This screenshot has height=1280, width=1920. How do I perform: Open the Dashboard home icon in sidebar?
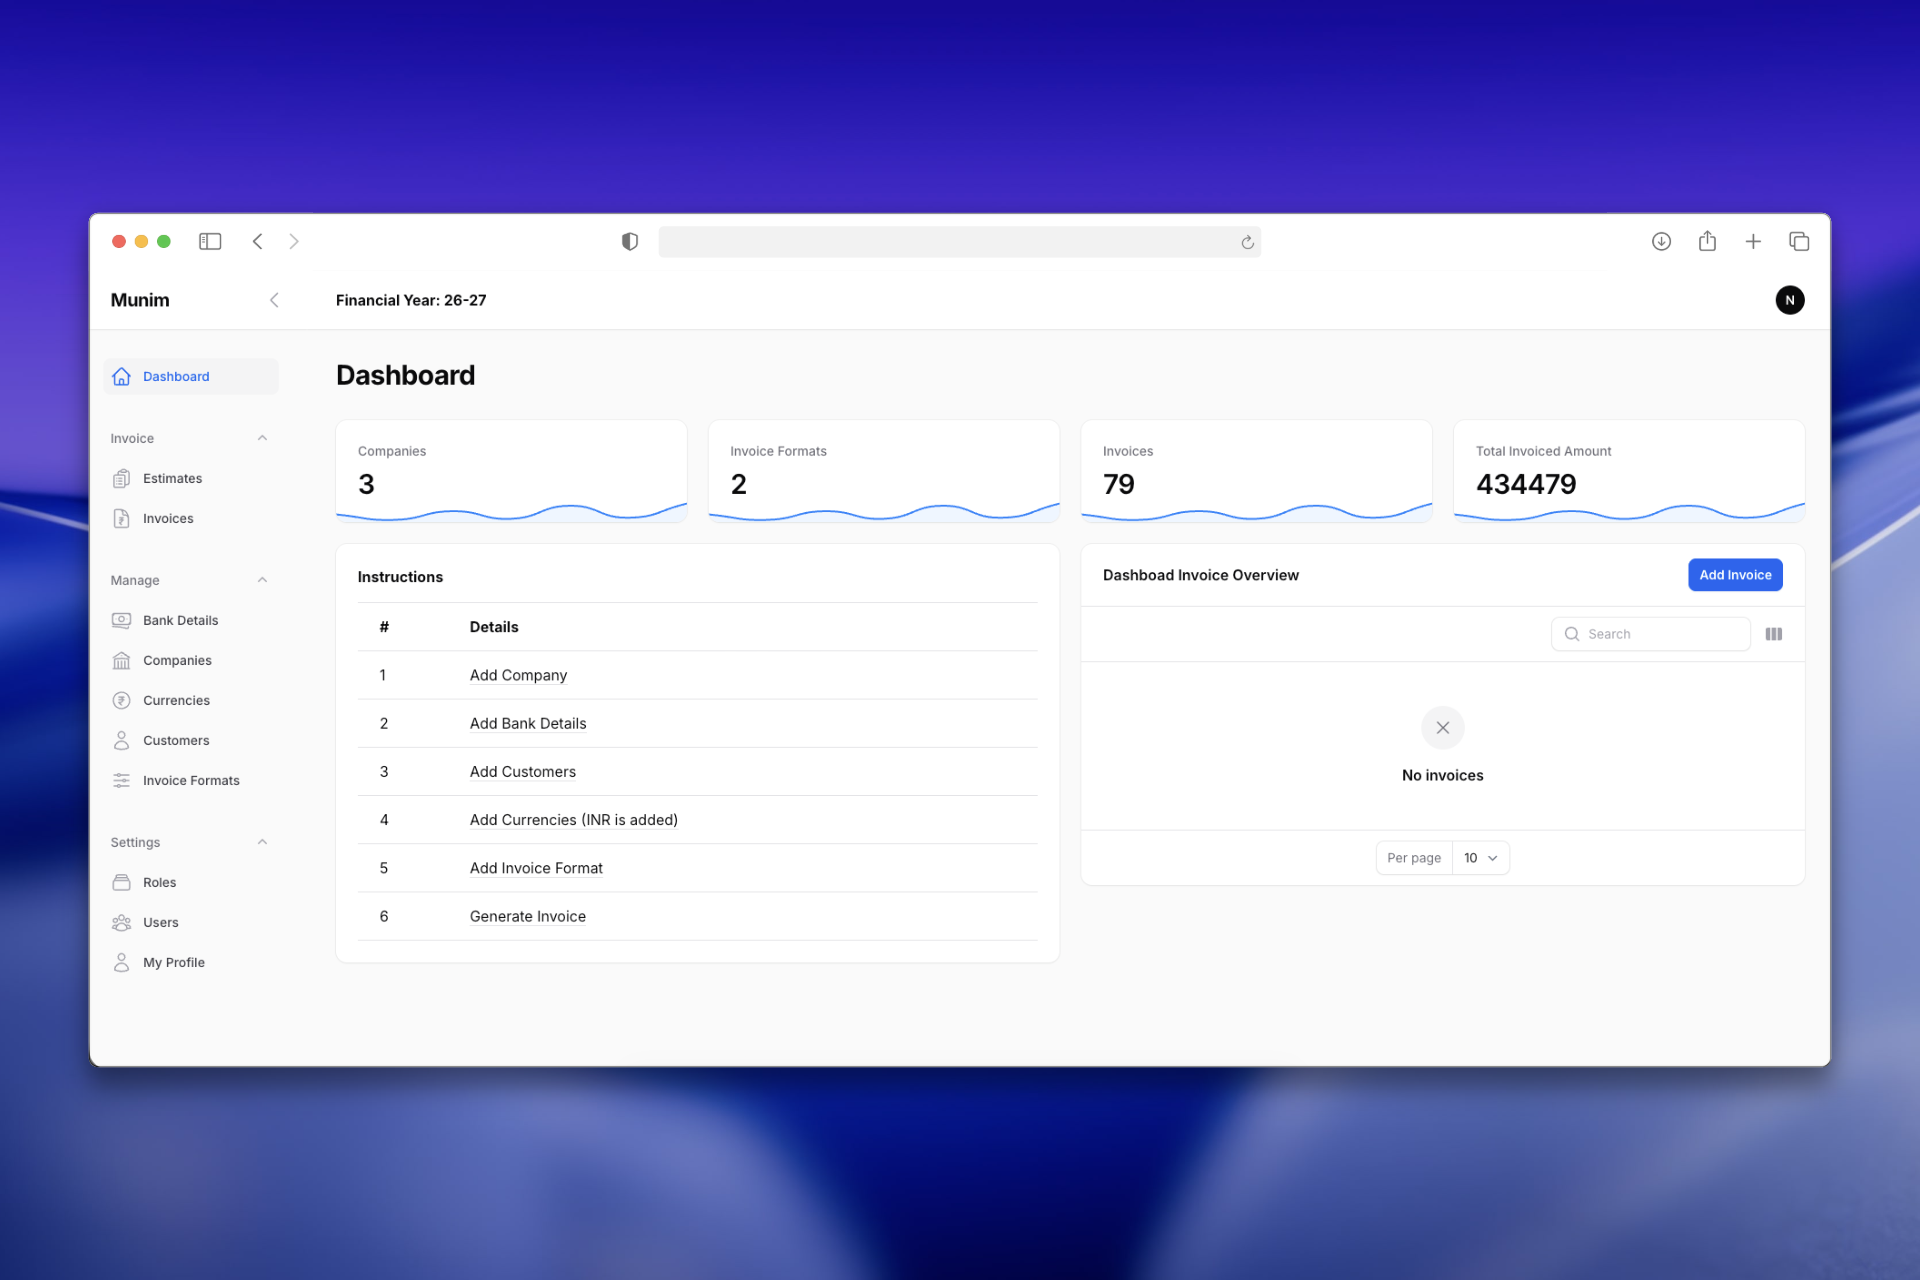coord(122,376)
